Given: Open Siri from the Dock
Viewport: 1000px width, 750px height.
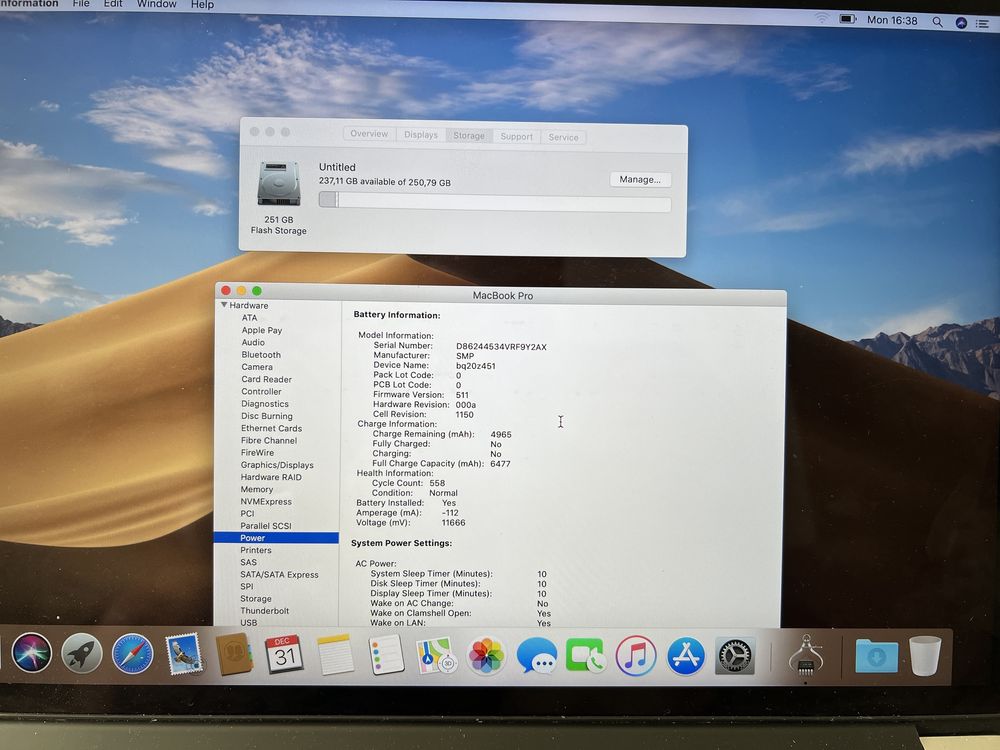Looking at the screenshot, I should (x=31, y=654).
